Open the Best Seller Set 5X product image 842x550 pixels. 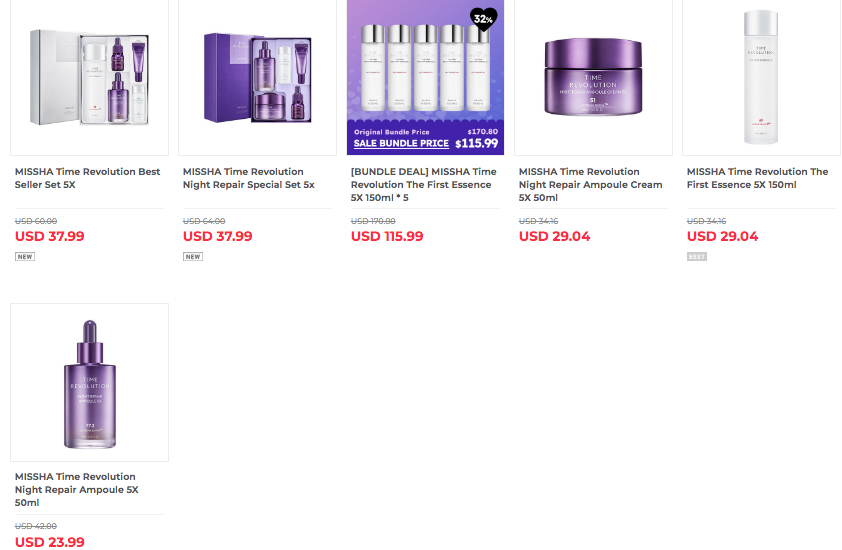[x=89, y=77]
